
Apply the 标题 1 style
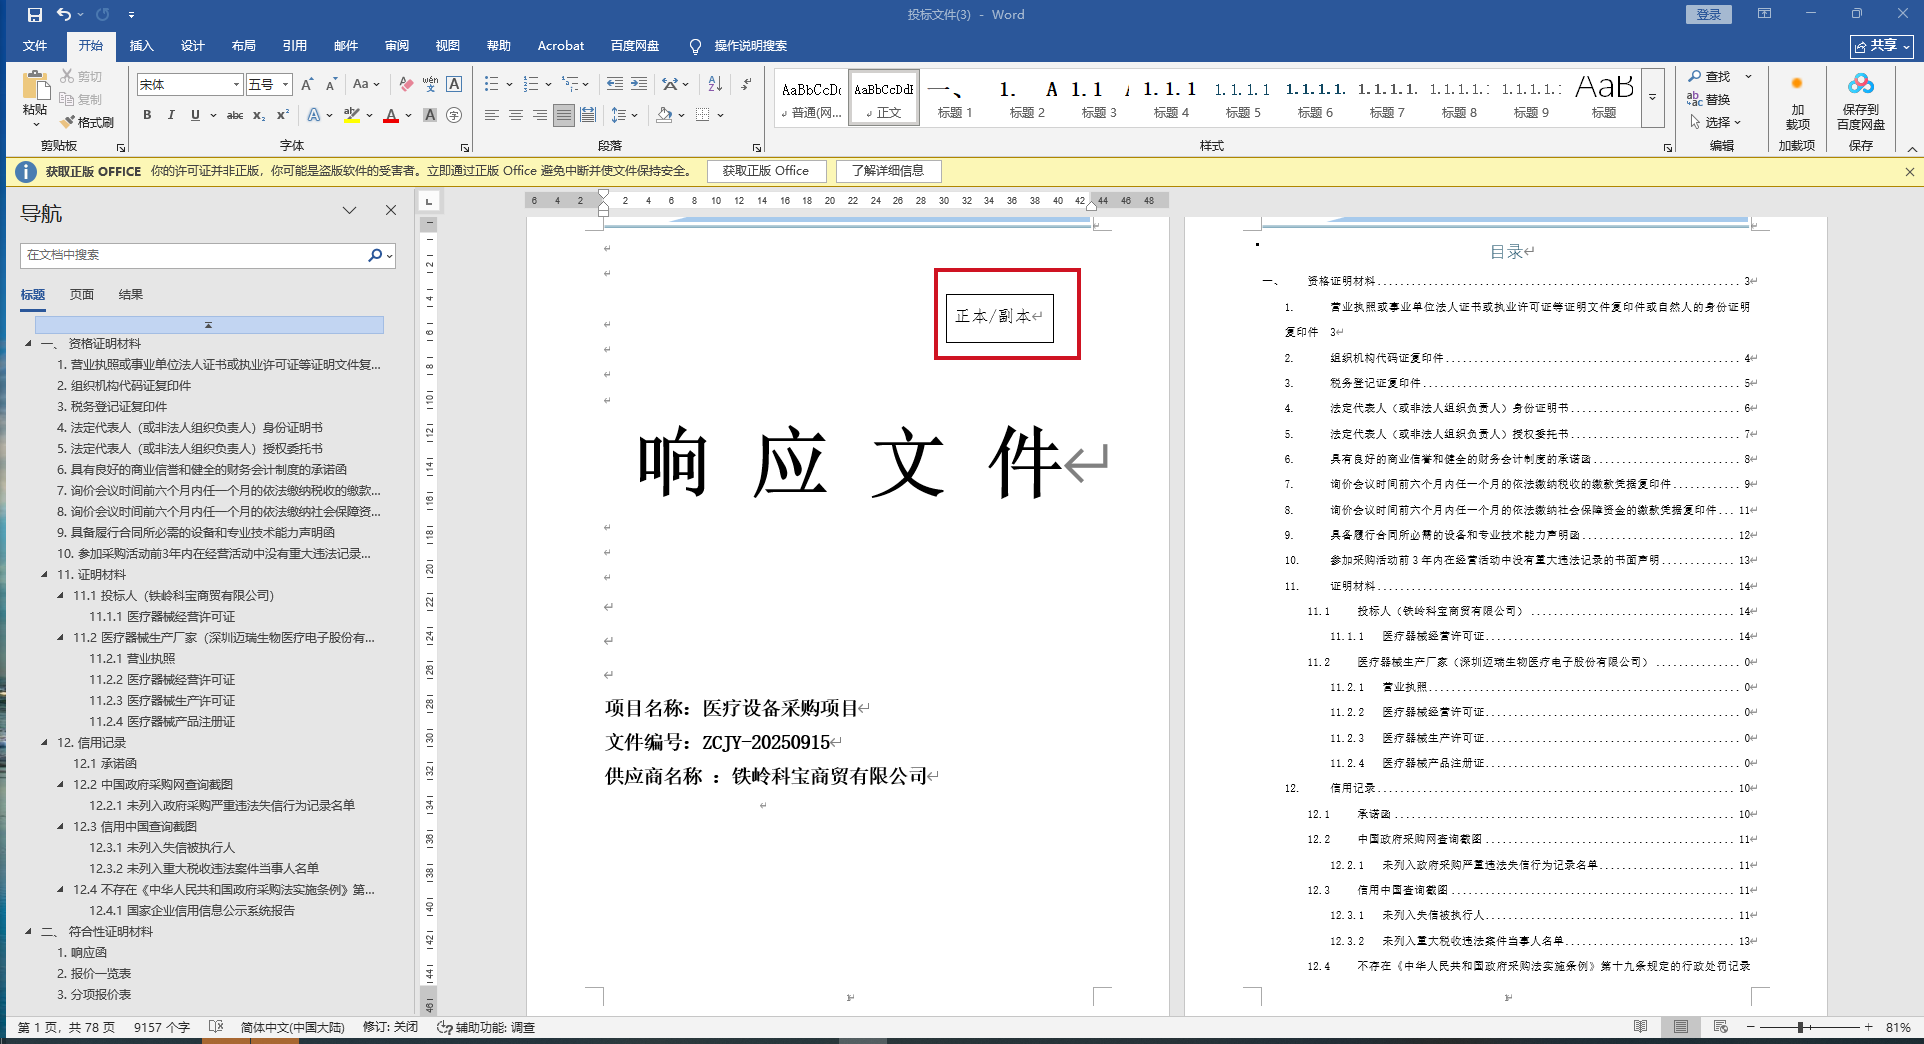click(x=955, y=98)
